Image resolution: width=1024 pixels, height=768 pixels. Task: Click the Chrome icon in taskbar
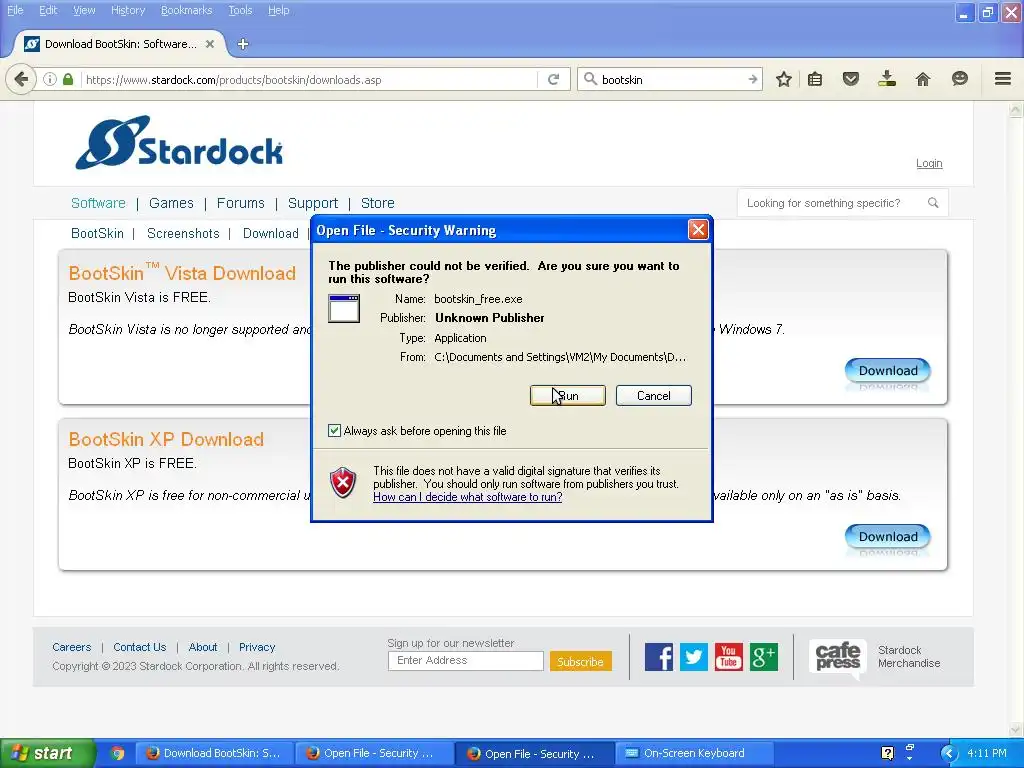tap(117, 753)
